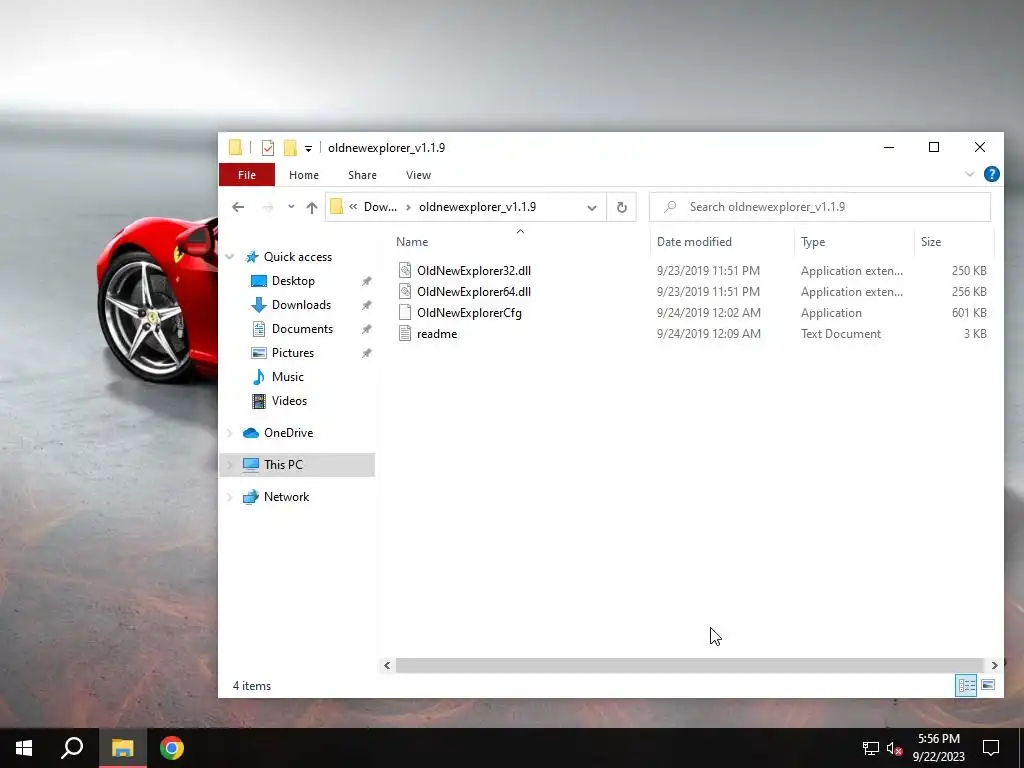The width and height of the screenshot is (1024, 768).
Task: Open the Windows Start menu
Action: (24, 748)
